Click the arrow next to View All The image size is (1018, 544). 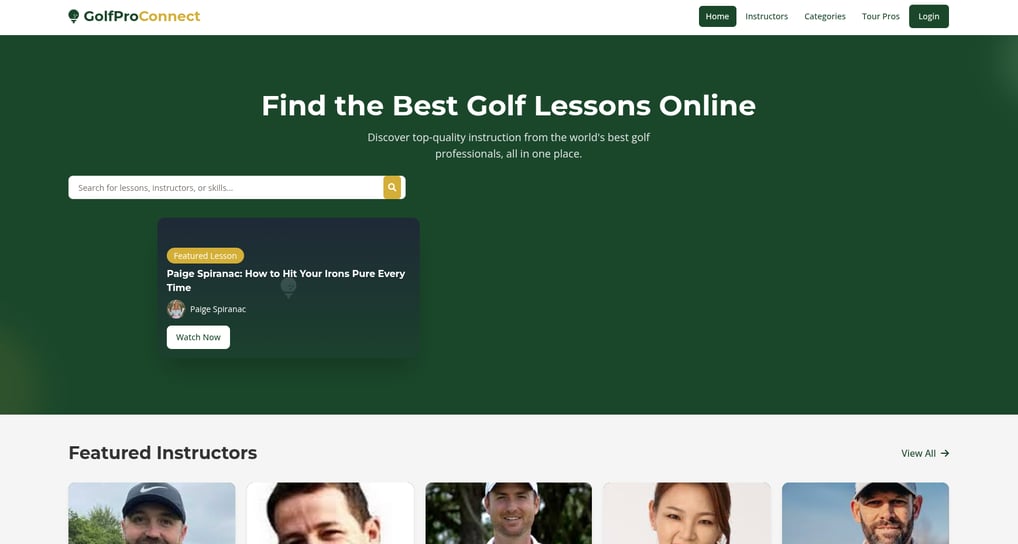945,453
